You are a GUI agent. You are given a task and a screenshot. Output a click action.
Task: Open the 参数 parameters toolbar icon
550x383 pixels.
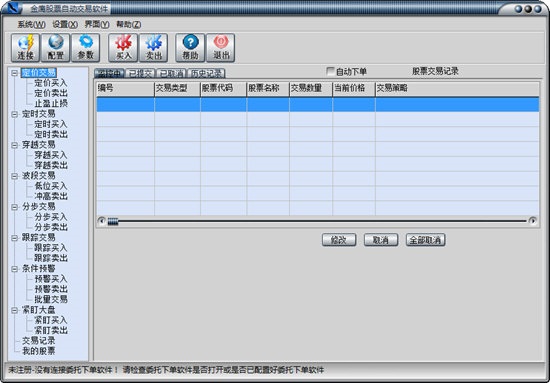[x=86, y=48]
